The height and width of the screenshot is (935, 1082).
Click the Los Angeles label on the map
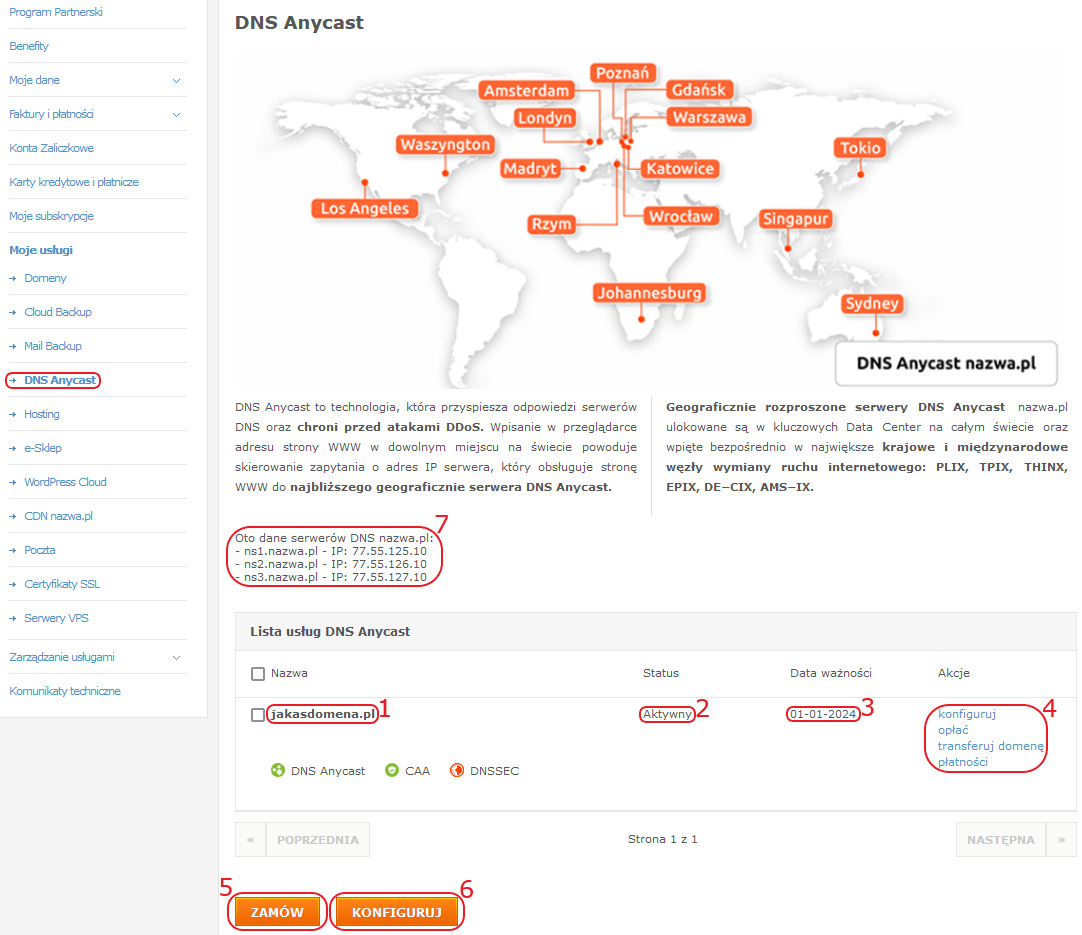click(364, 208)
